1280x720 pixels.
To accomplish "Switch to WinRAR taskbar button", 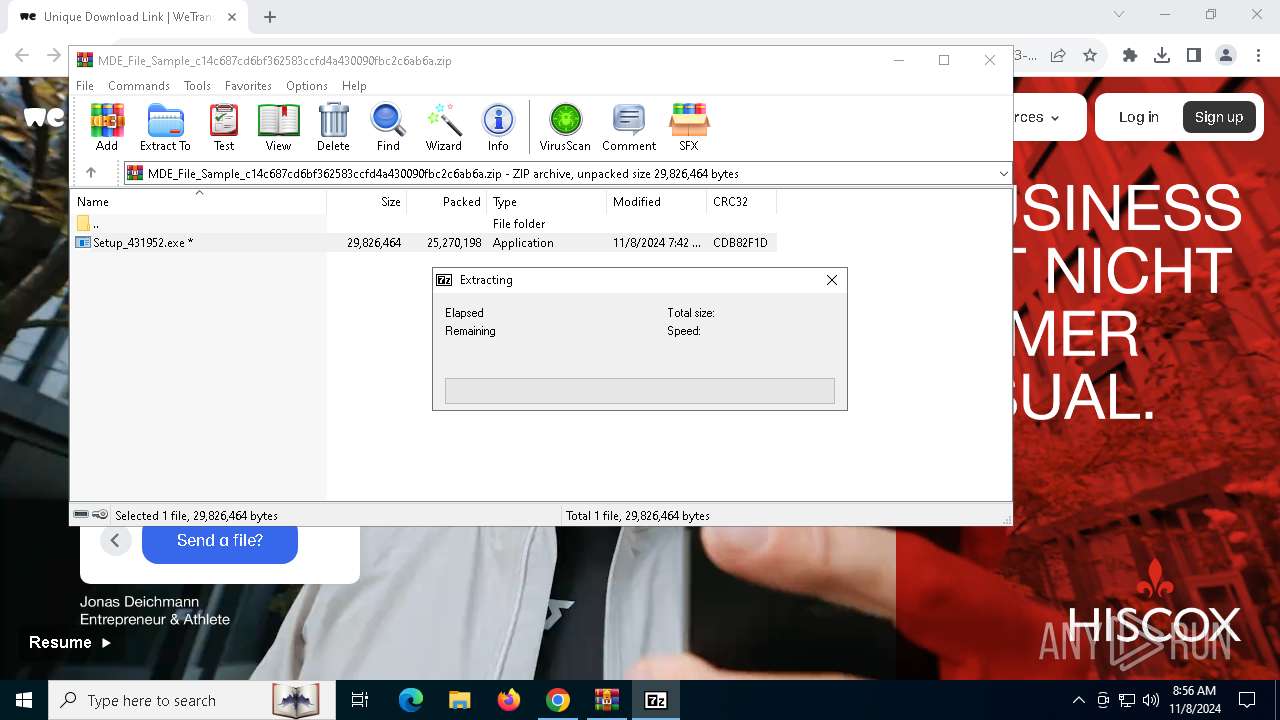I will pos(607,700).
